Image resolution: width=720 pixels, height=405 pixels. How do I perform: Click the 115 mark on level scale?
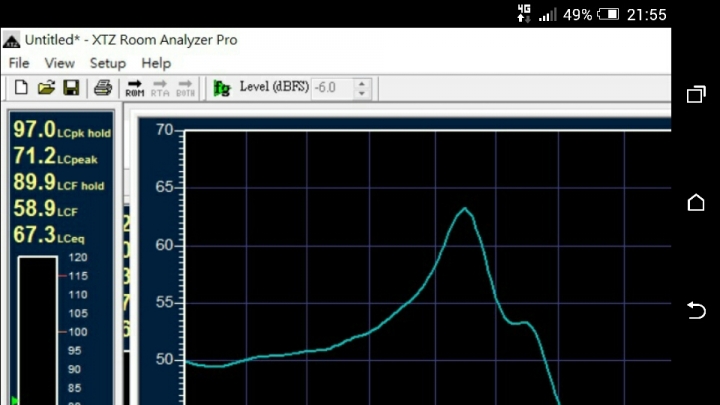(x=78, y=276)
